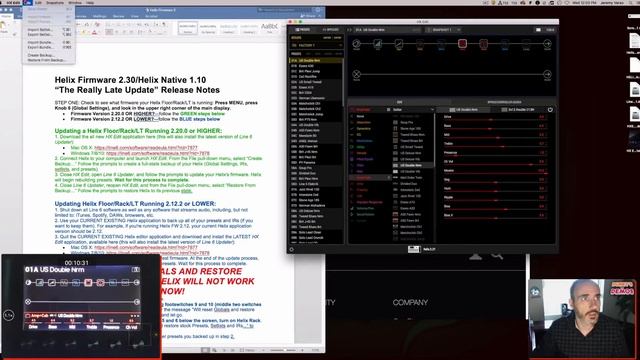Switch to Impulses tab in HX Edit
The image size is (640, 360).
[x=330, y=30]
